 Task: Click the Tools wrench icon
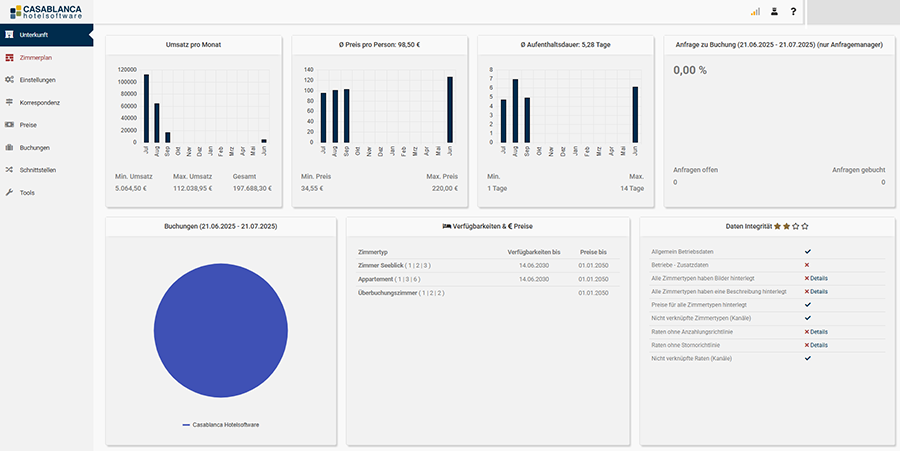tap(9, 192)
